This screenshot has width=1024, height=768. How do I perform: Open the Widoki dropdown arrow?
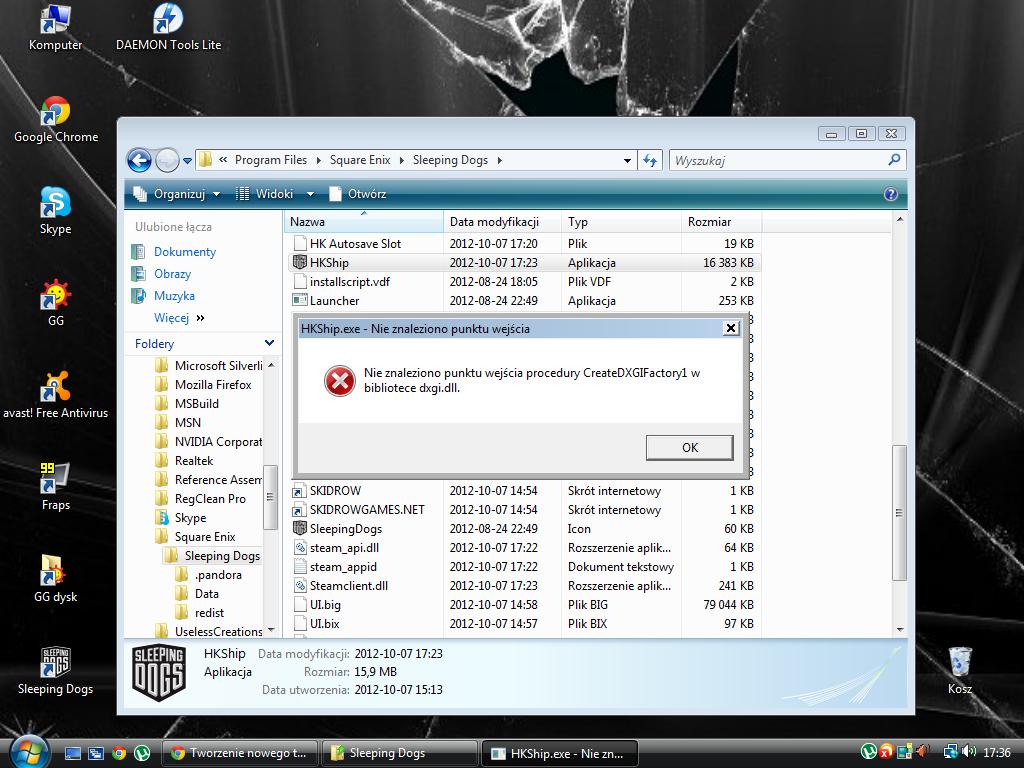(310, 194)
